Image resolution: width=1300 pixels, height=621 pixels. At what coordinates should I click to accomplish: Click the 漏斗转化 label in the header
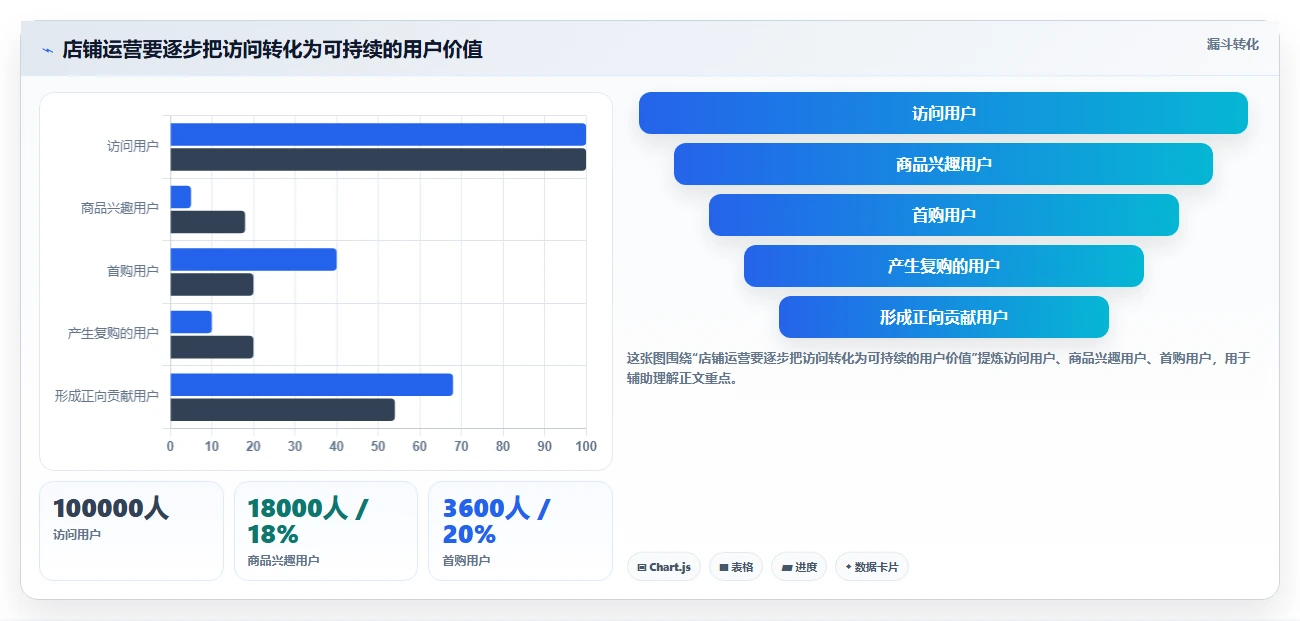pos(1232,44)
